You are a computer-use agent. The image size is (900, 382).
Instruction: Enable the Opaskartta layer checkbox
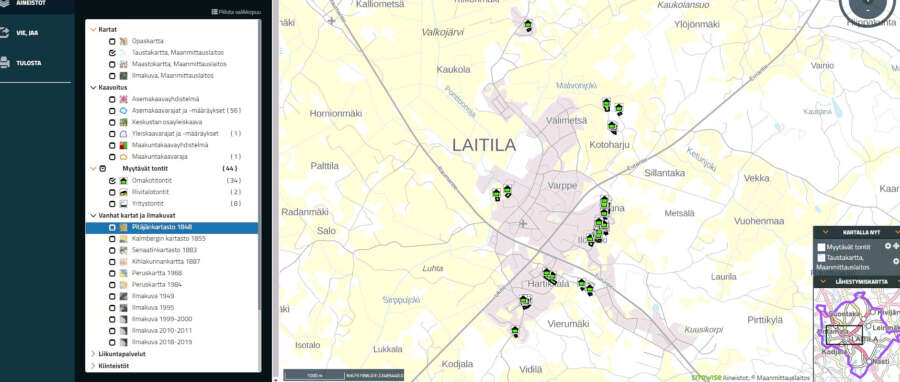(x=112, y=41)
